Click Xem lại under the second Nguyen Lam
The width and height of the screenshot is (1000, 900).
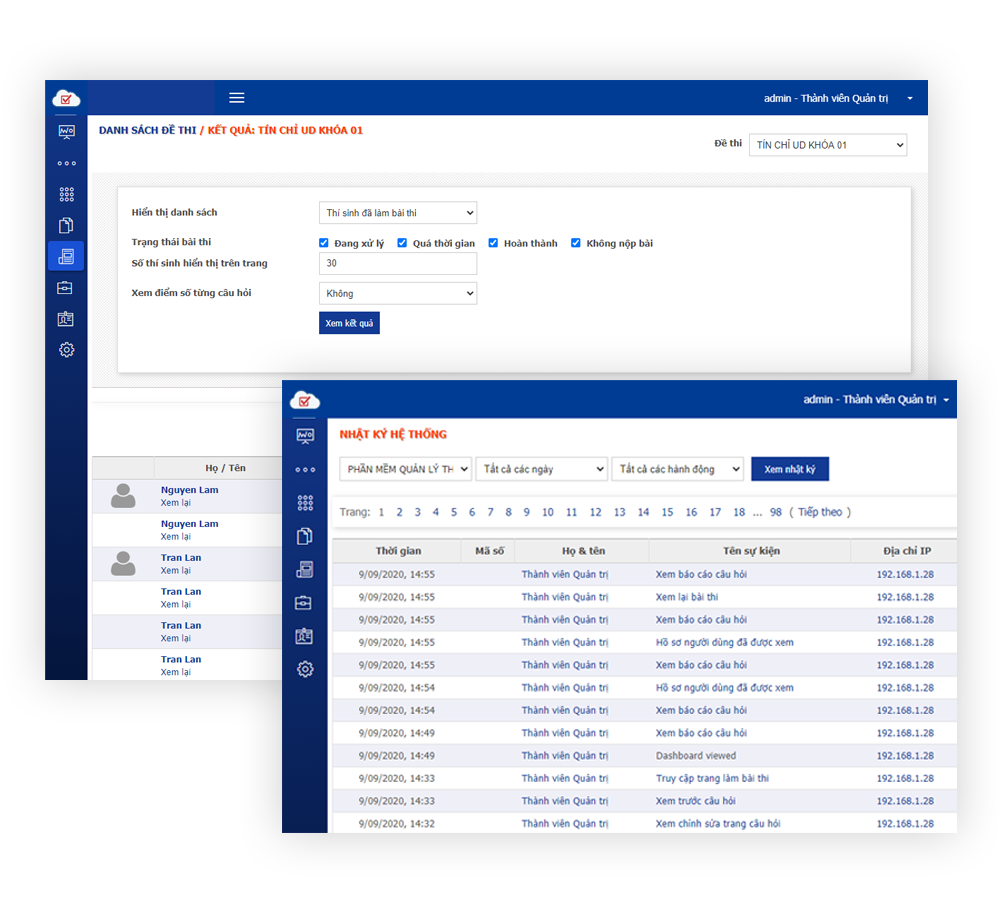(175, 536)
